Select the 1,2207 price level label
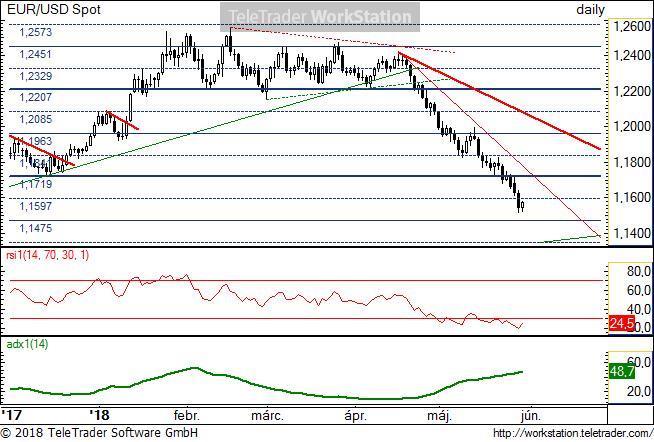Screen dimensions: 654x442 coord(36,97)
